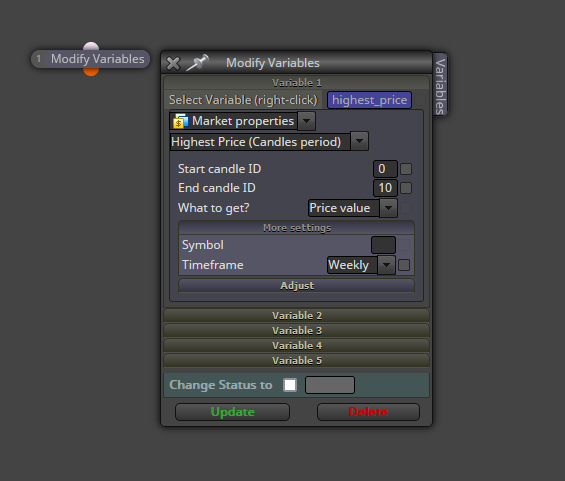Click the green Update button

pos(232,412)
